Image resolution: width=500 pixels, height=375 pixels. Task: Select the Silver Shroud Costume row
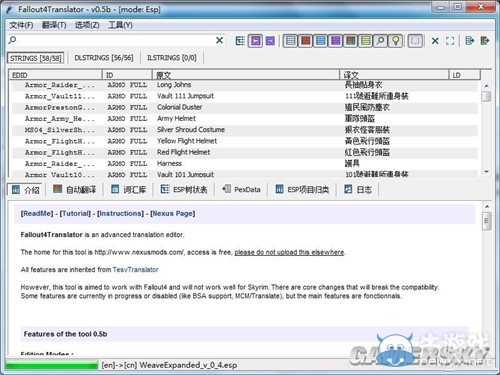click(x=245, y=130)
